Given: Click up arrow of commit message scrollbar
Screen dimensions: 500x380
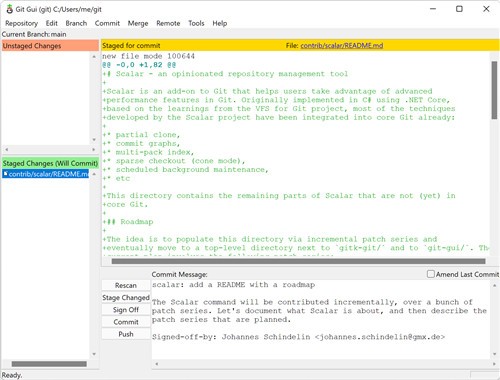Looking at the screenshot, I should 494,286.
